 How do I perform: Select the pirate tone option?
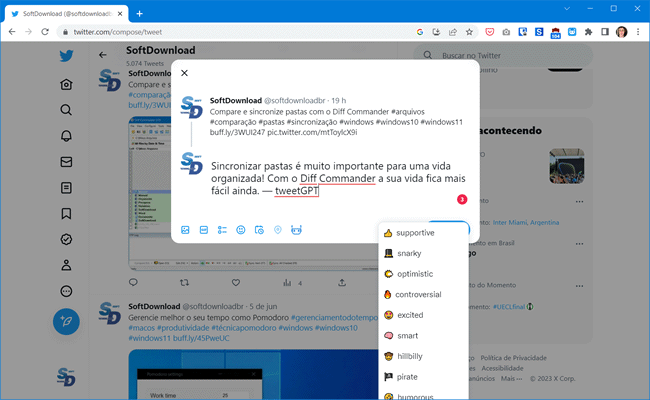pos(423,377)
